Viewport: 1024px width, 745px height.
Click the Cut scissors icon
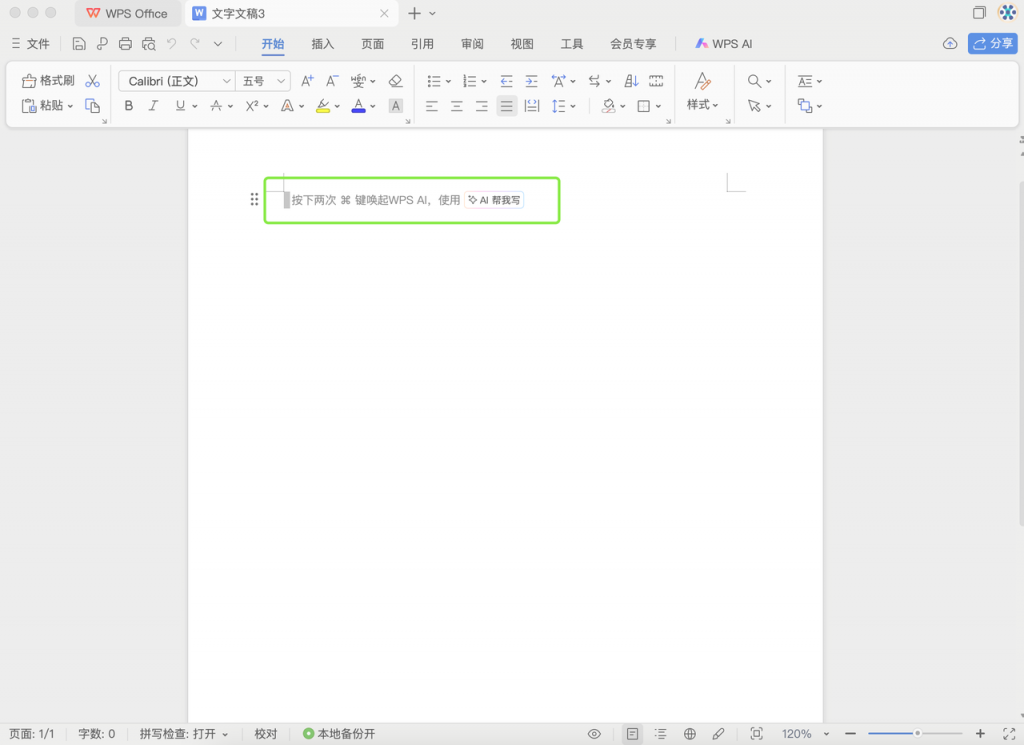tap(93, 81)
